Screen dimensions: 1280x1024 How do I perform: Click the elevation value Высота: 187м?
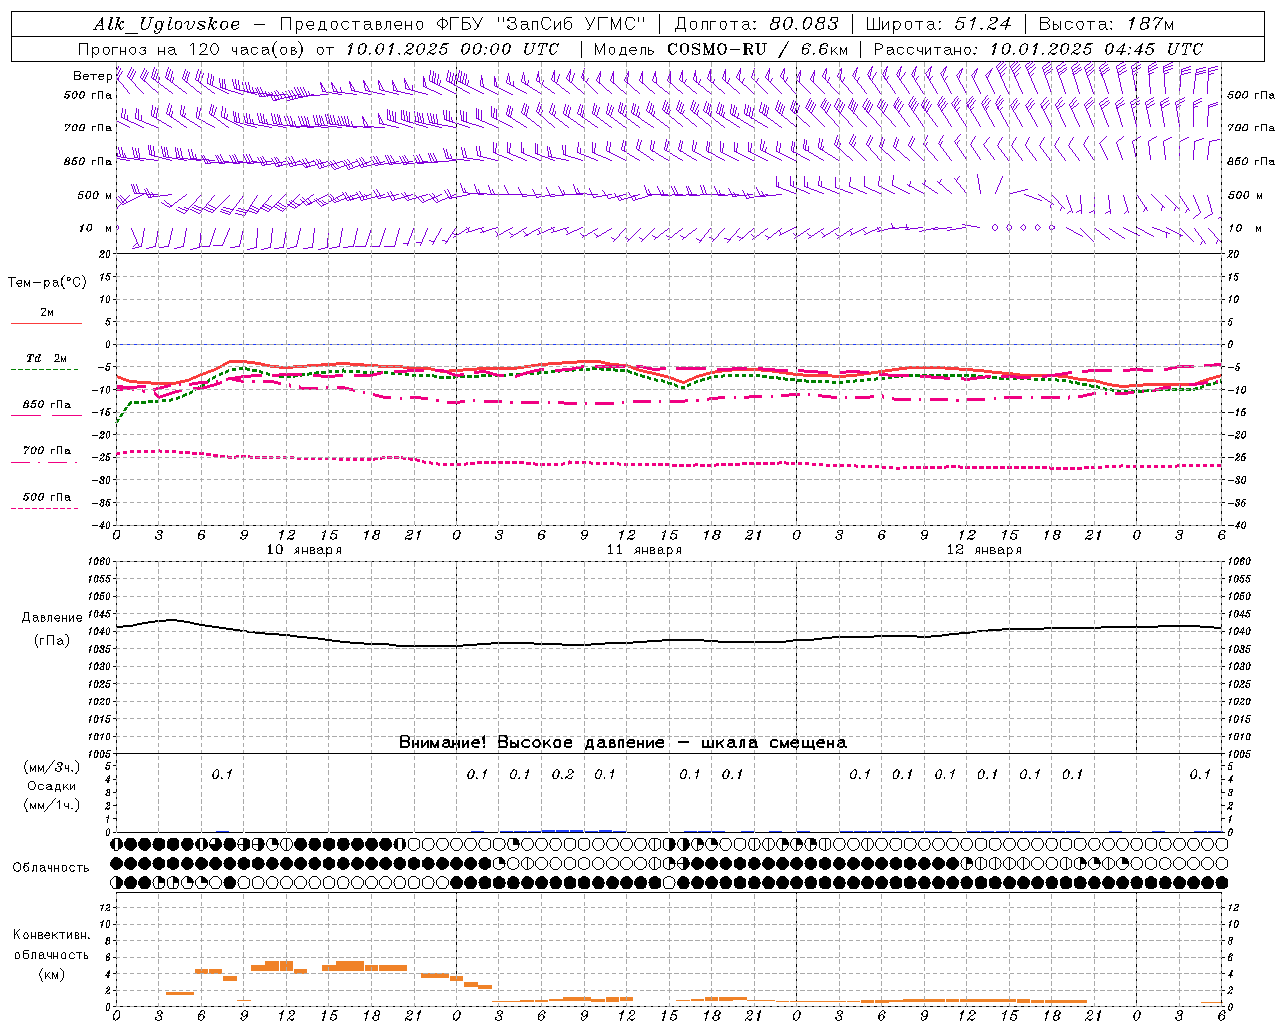pos(1106,24)
